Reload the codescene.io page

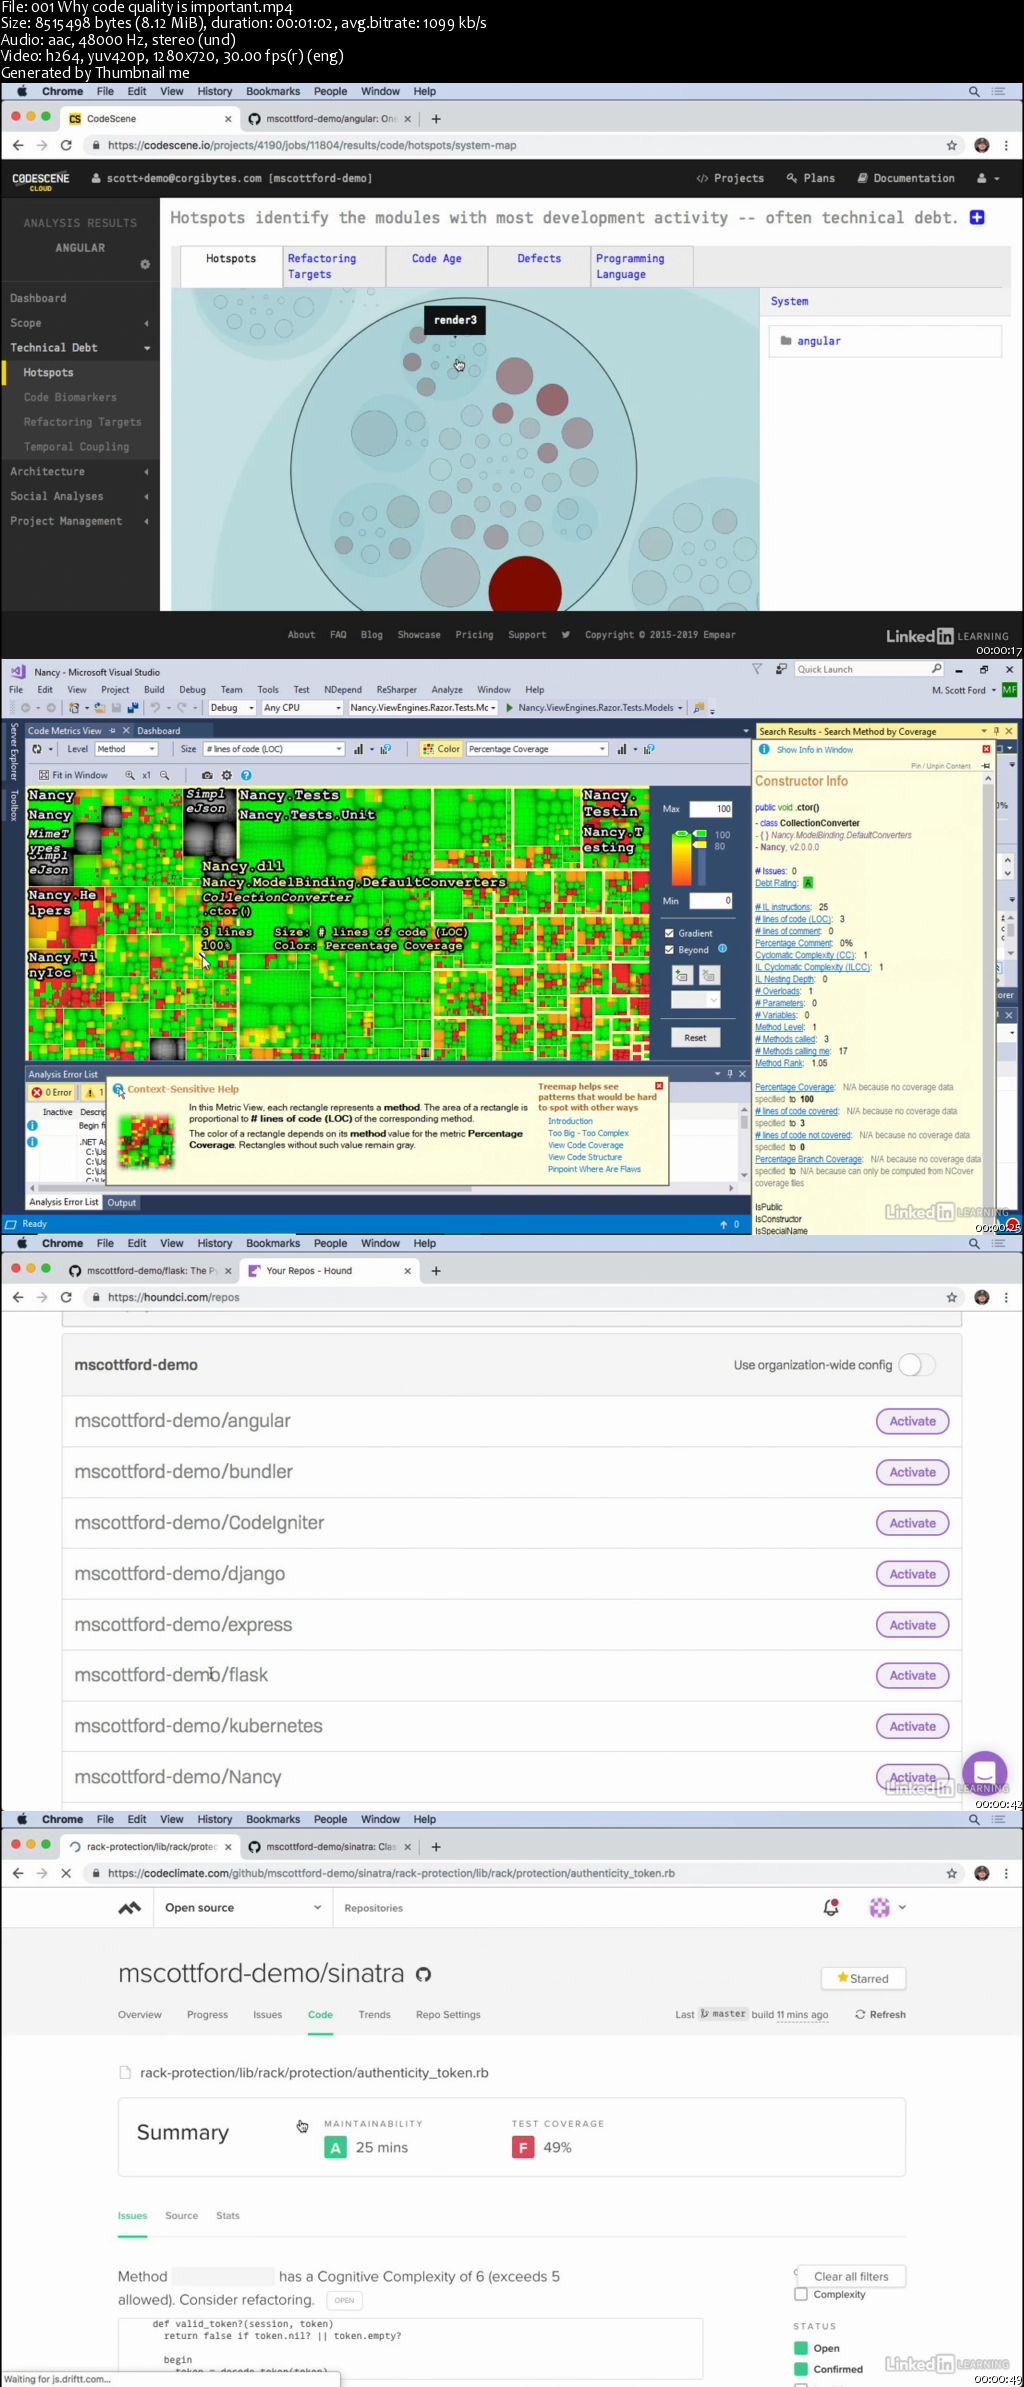point(66,145)
